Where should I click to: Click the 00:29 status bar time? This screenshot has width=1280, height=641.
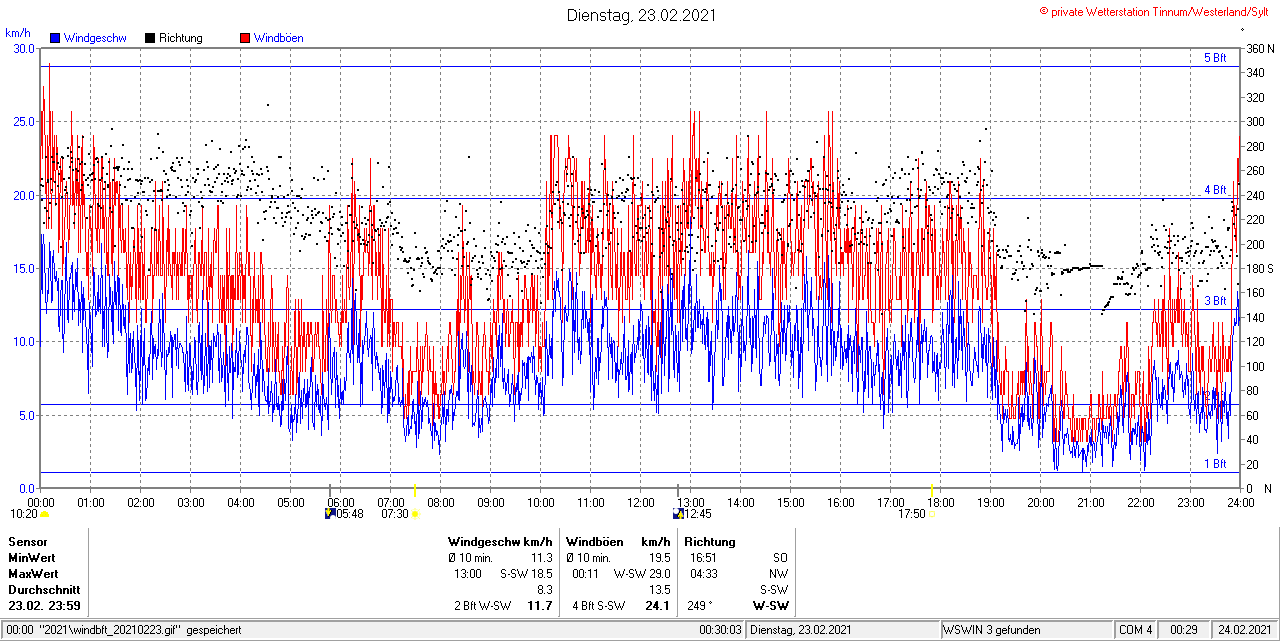click(1184, 630)
